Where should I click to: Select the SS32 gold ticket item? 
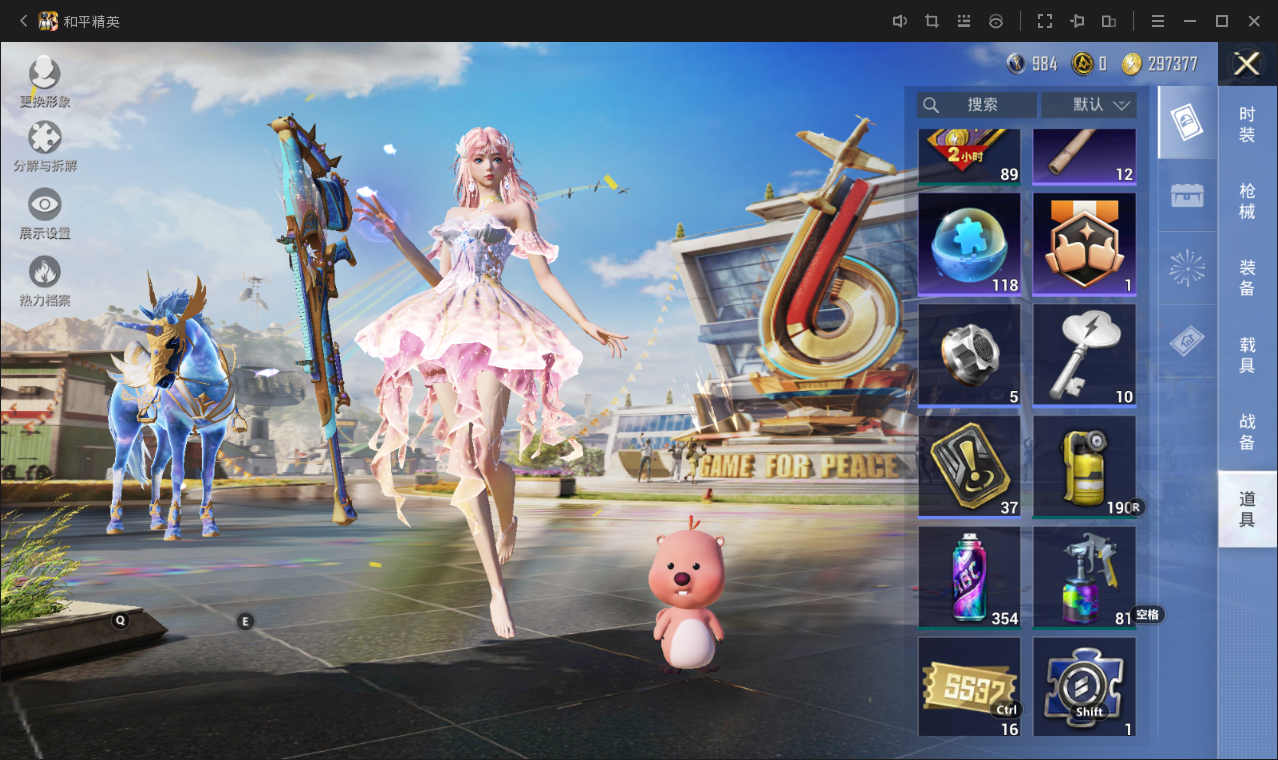point(969,687)
